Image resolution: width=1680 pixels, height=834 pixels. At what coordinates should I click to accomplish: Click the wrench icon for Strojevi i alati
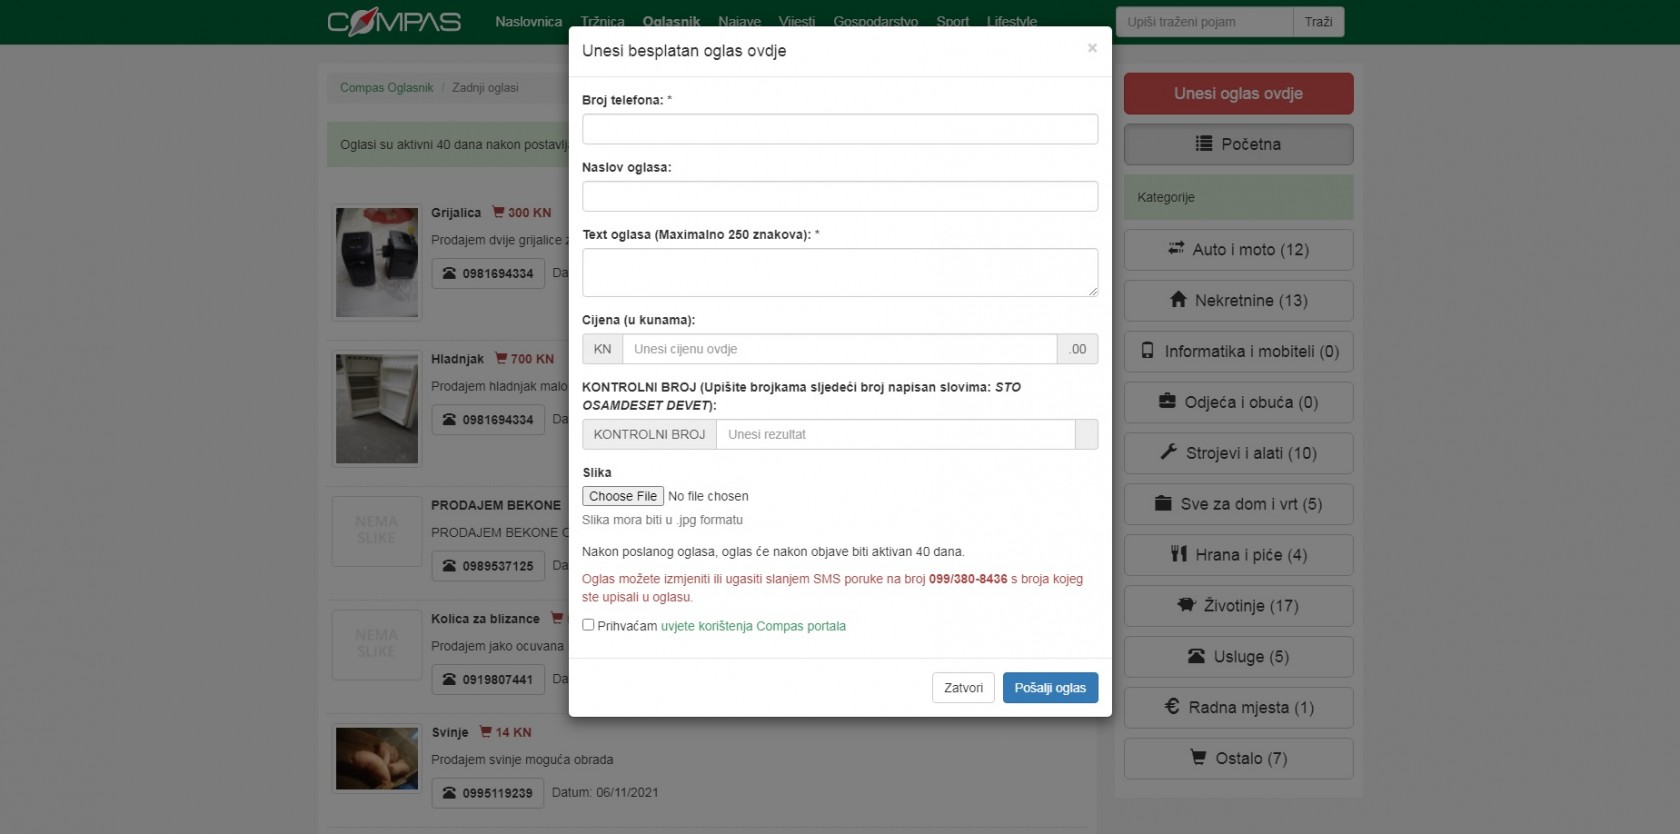point(1168,452)
